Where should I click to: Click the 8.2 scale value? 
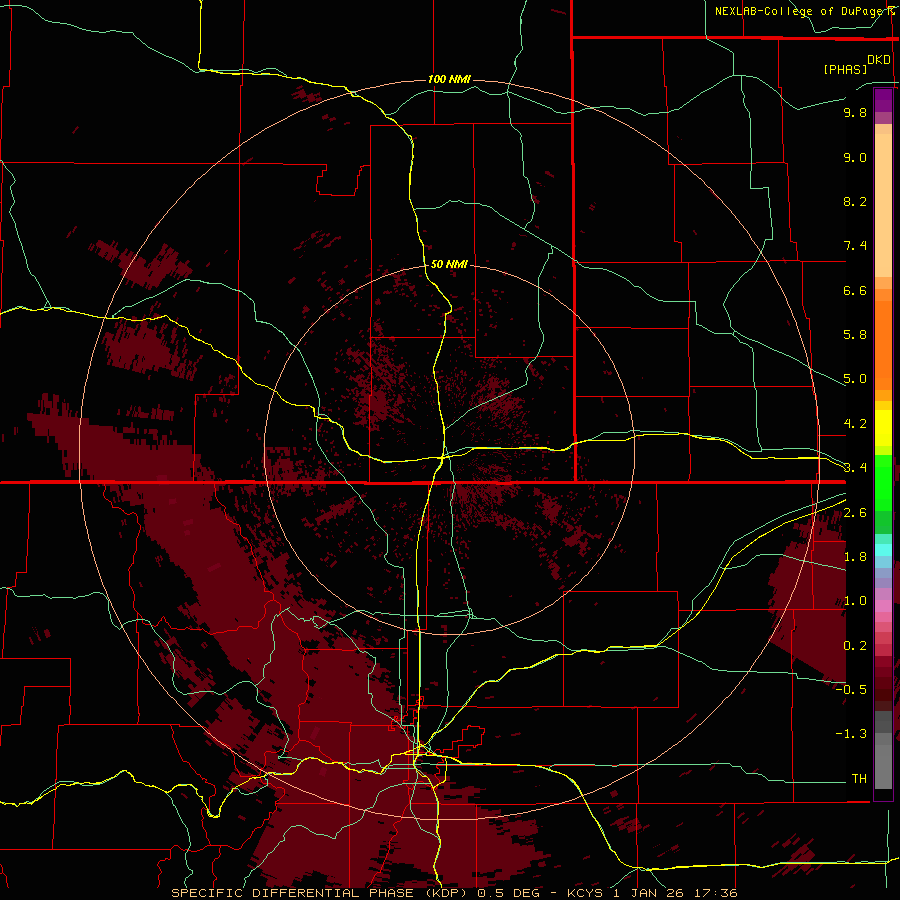click(x=855, y=201)
